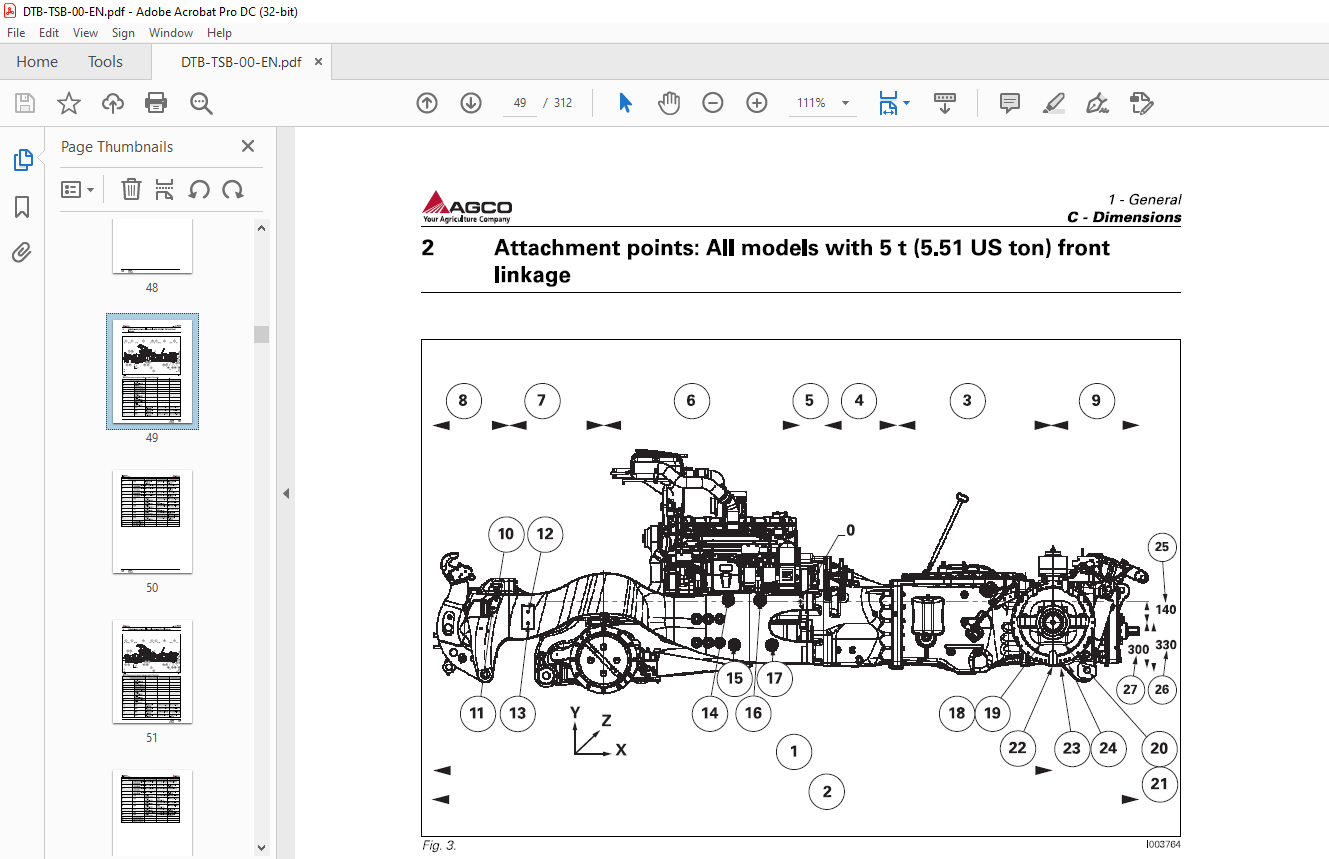Open the find text magnifier
Screen dimensions: 1329x859
click(x=201, y=103)
